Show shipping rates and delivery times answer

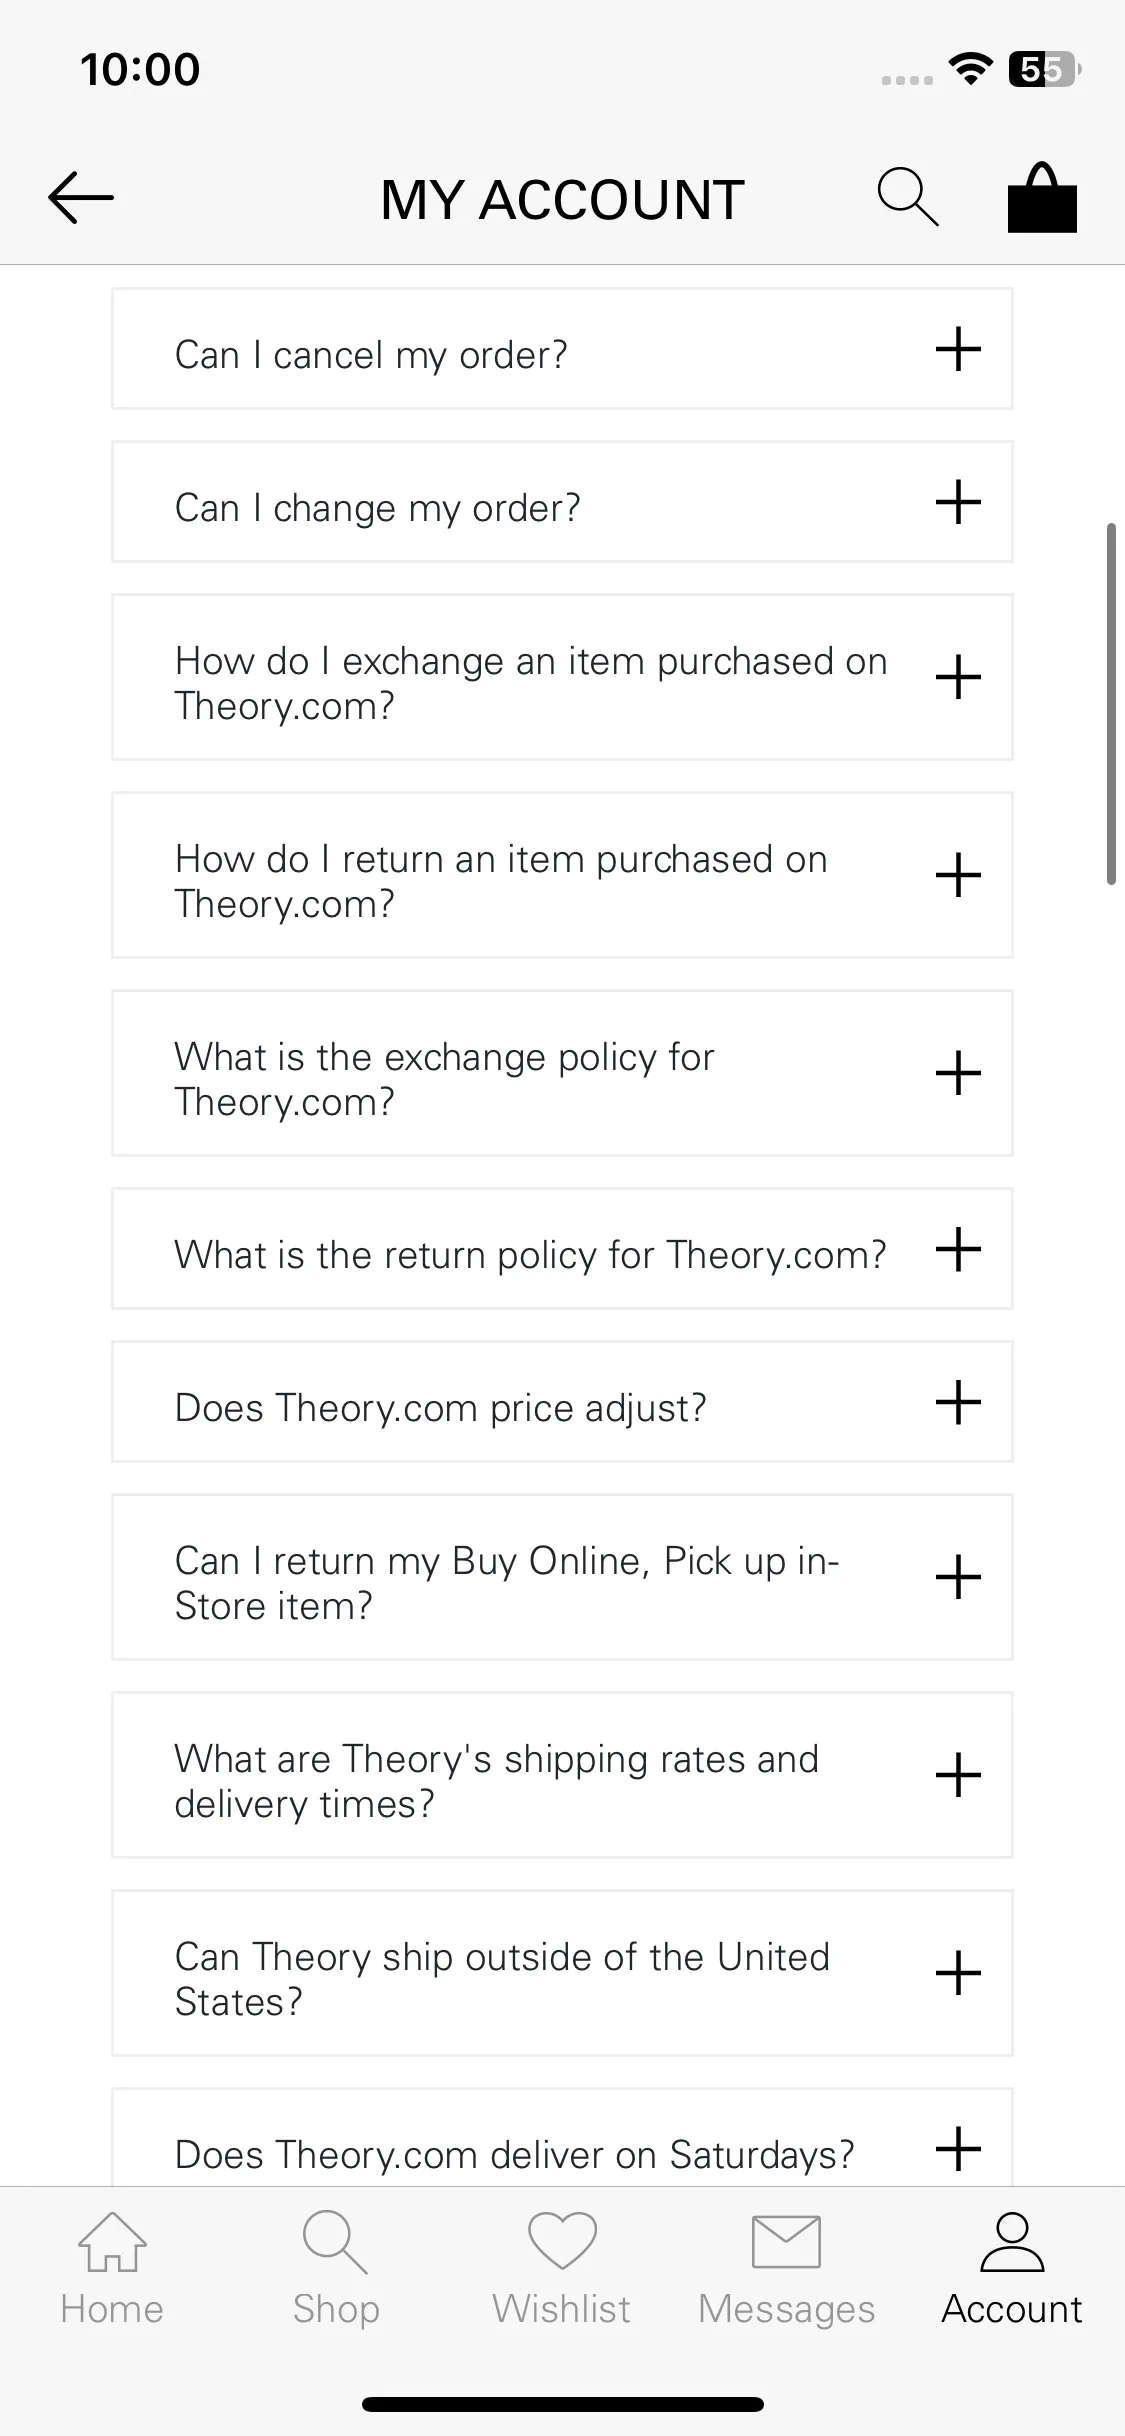coord(562,1775)
